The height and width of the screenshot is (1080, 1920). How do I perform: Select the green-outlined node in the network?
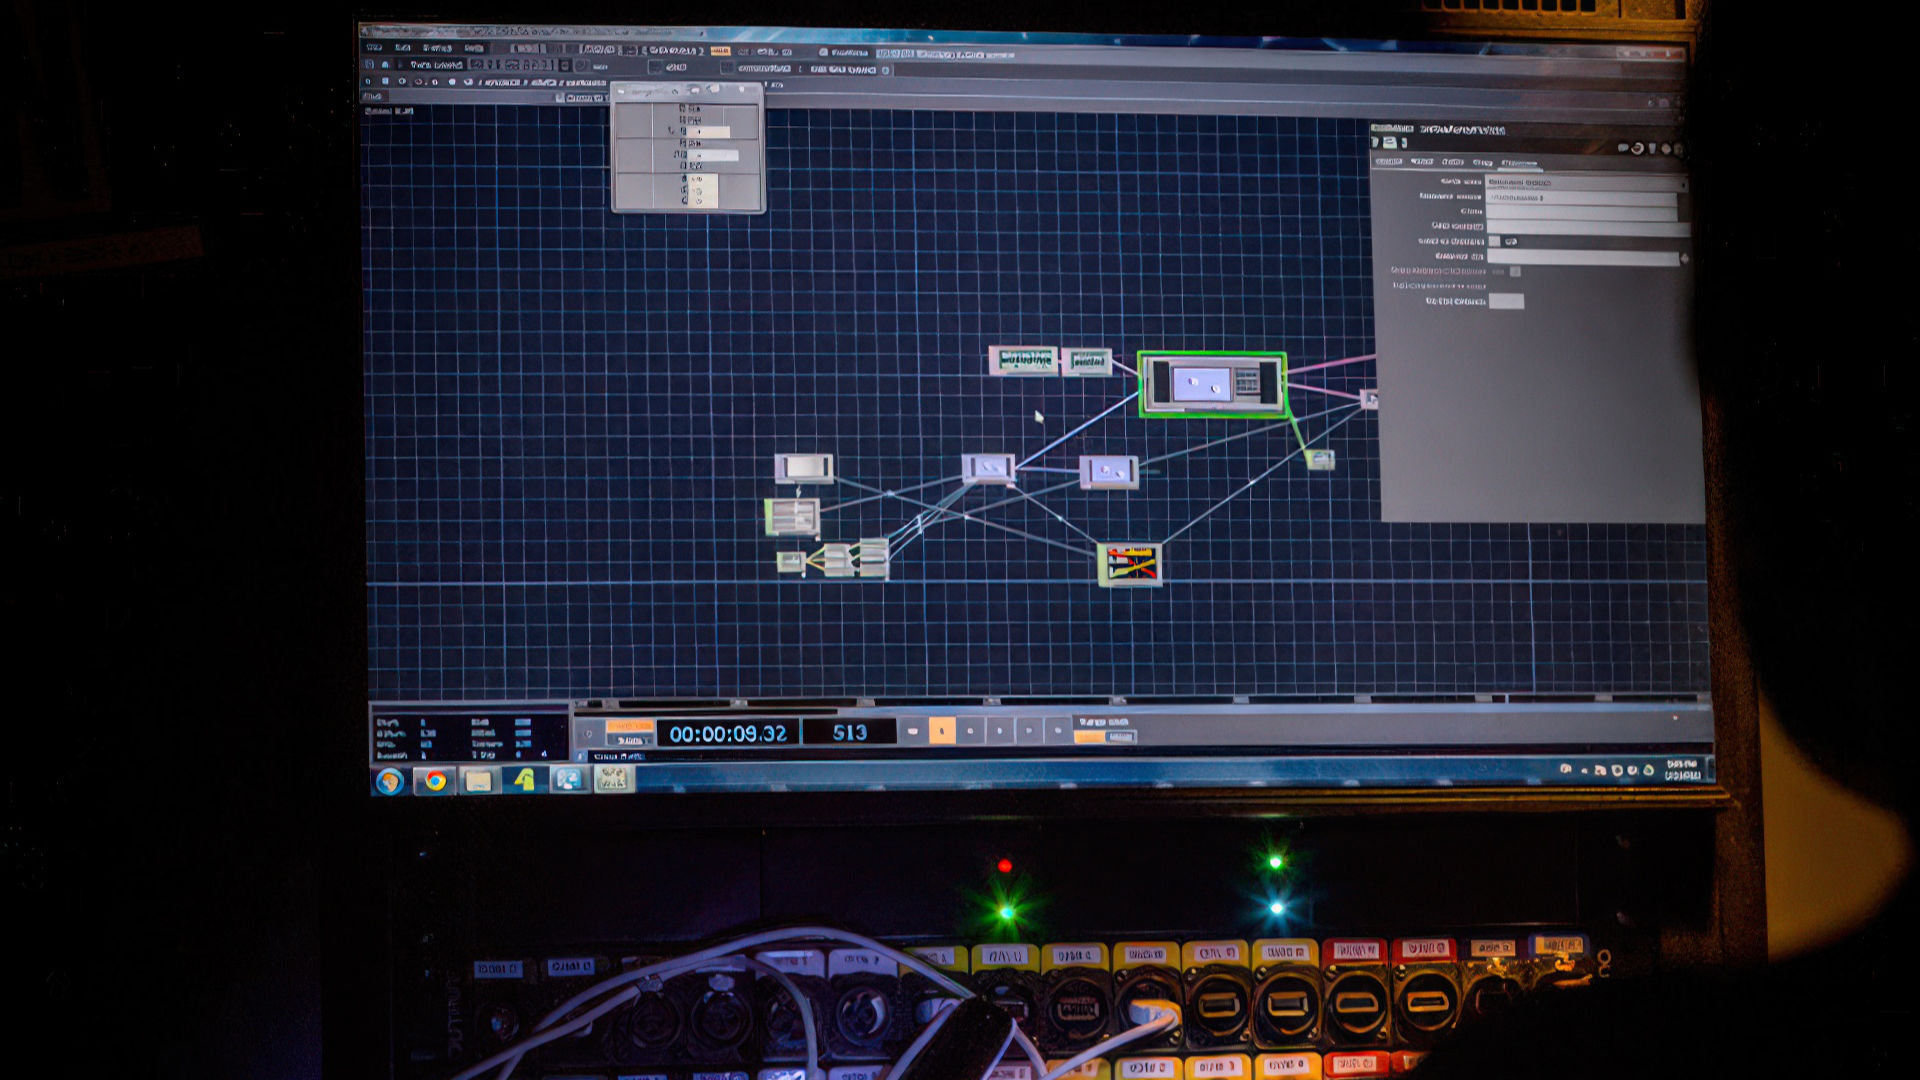click(1212, 384)
